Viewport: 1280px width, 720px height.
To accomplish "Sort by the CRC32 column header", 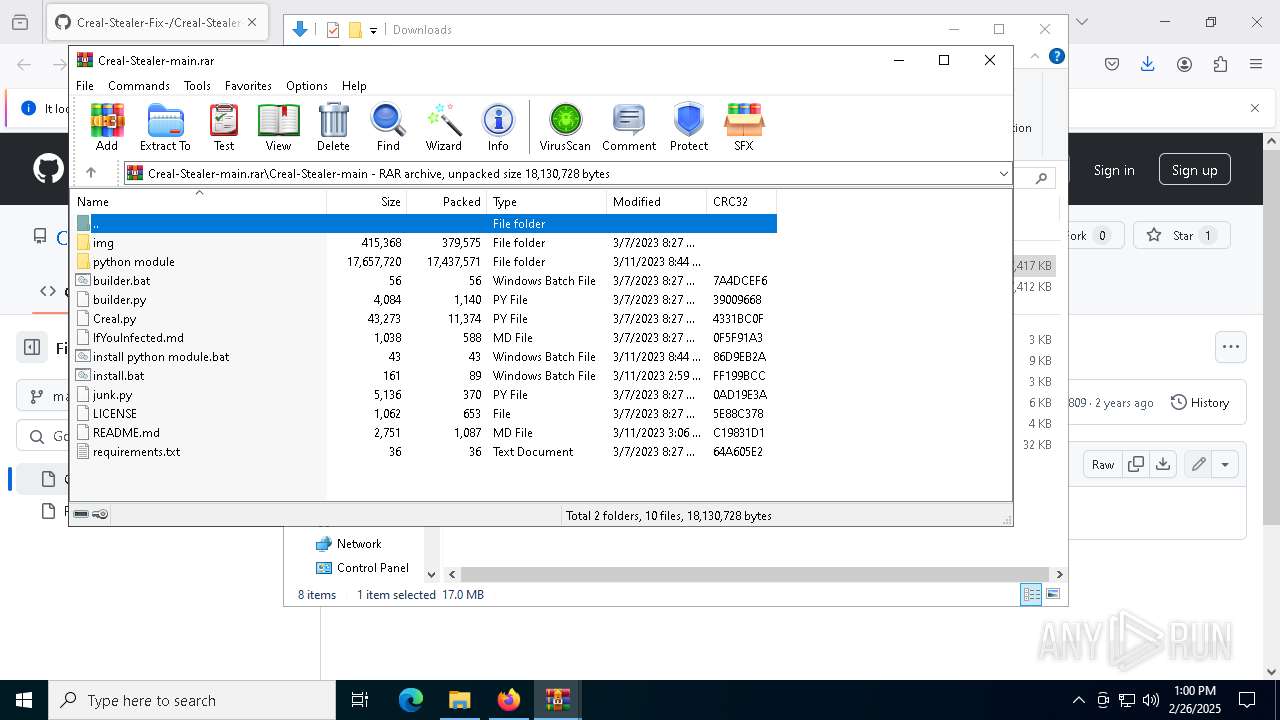I will pyautogui.click(x=742, y=202).
